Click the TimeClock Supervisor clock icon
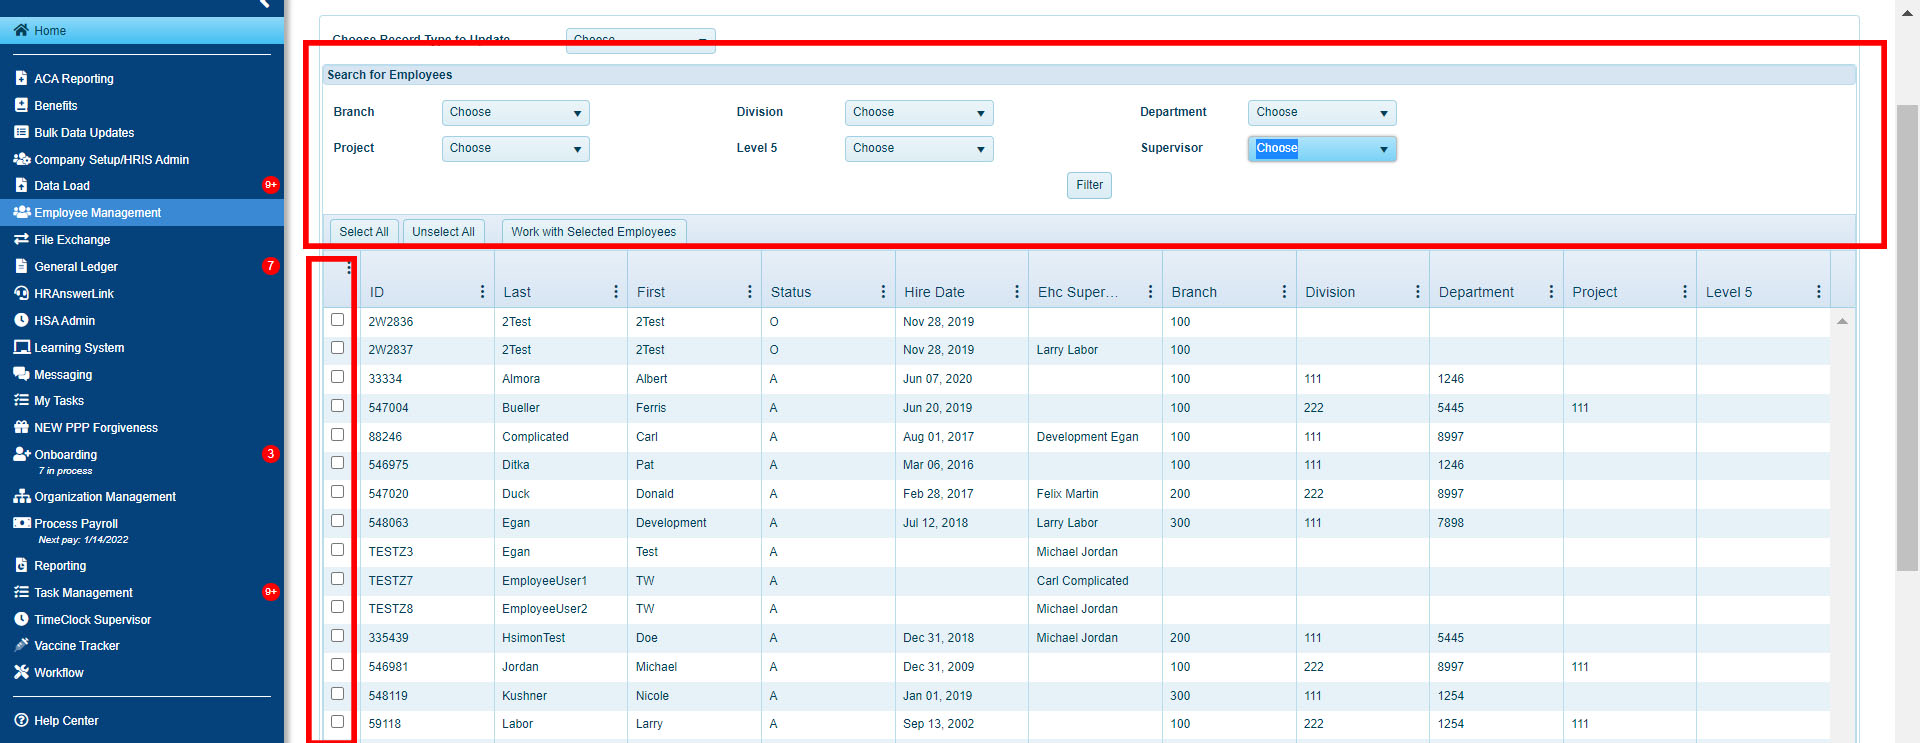This screenshot has width=1920, height=743. (21, 619)
